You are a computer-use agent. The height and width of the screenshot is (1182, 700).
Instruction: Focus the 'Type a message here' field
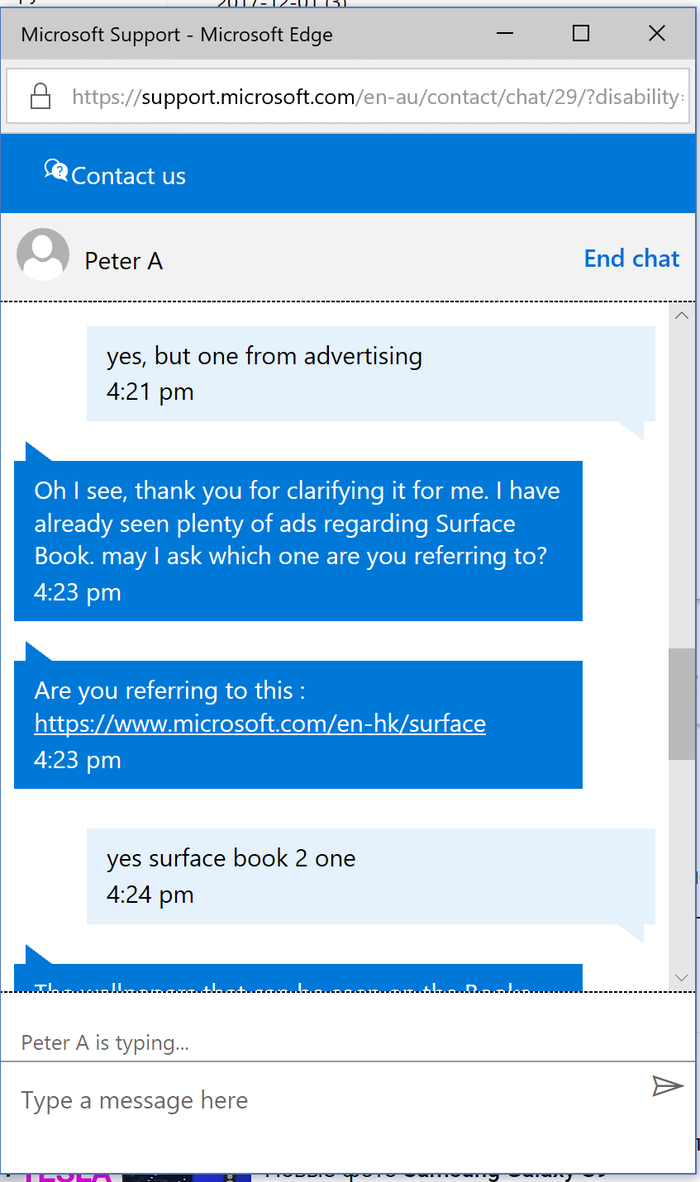click(x=320, y=1101)
